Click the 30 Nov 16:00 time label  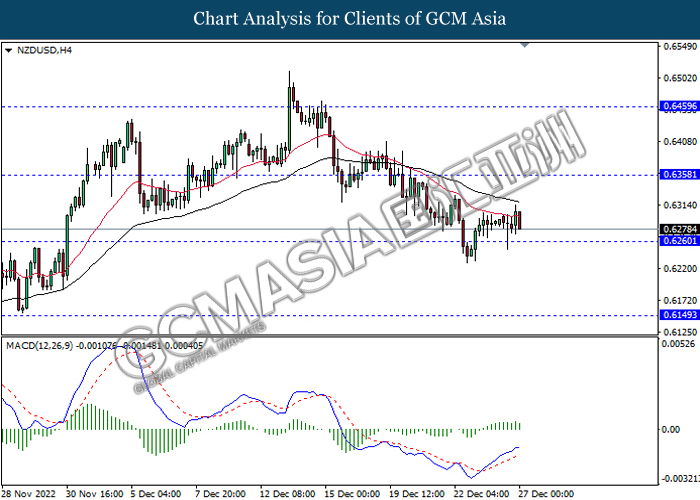tap(95, 494)
